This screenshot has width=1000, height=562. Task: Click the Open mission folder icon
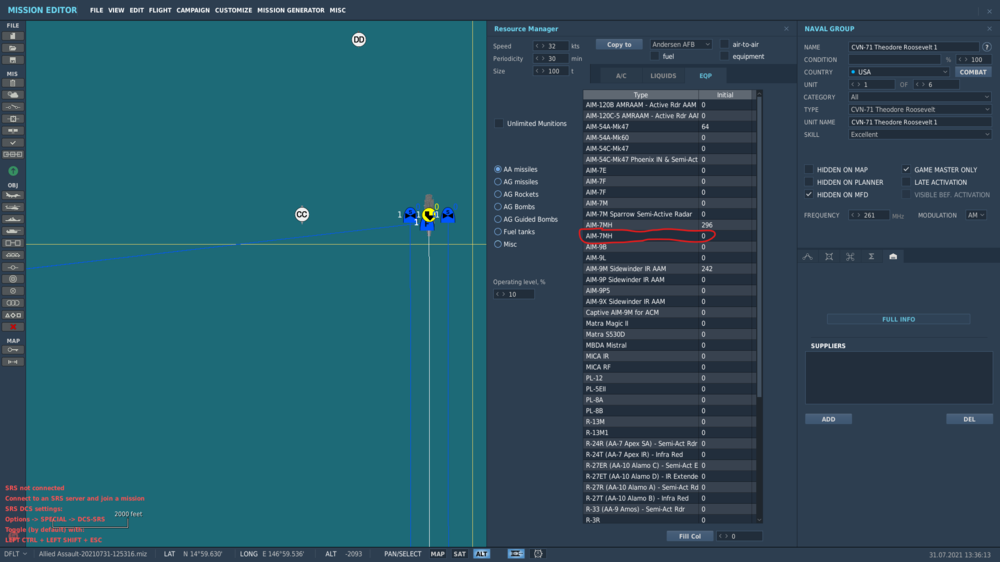tap(13, 48)
